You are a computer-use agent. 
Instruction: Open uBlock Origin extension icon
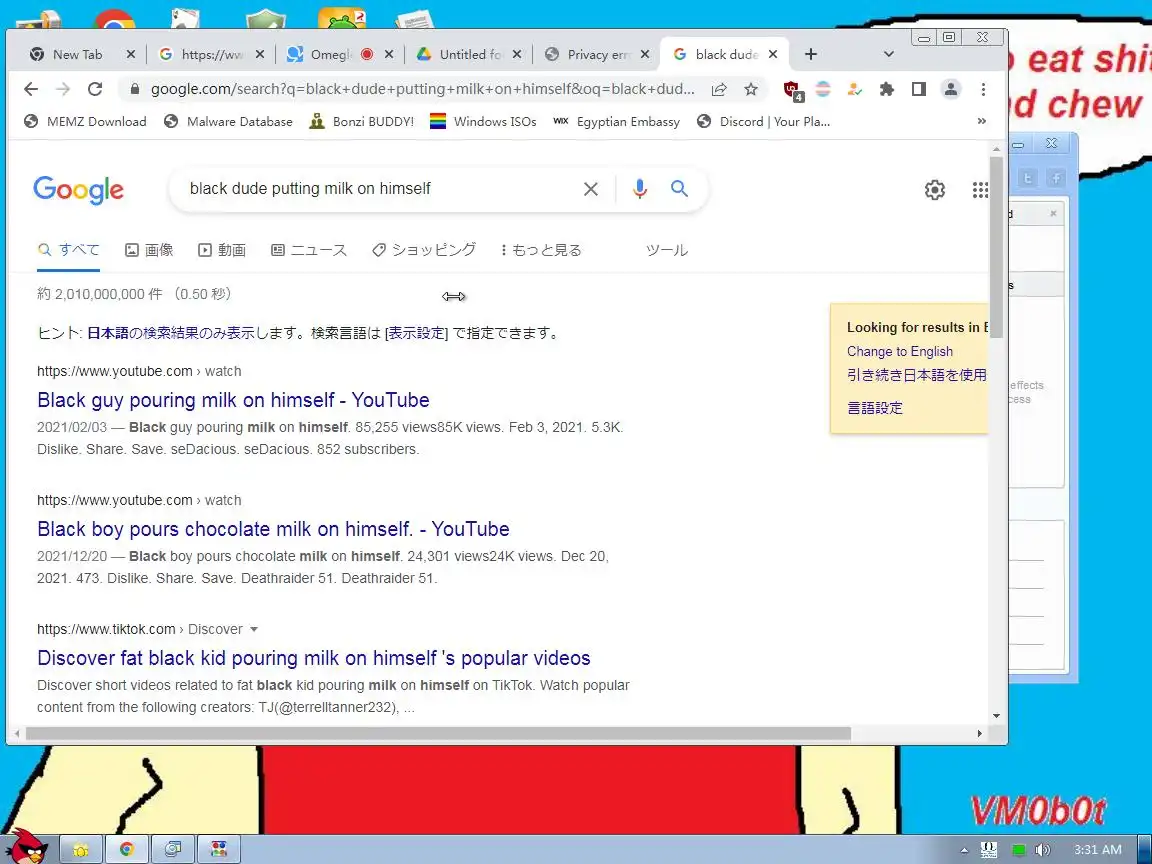pos(792,90)
